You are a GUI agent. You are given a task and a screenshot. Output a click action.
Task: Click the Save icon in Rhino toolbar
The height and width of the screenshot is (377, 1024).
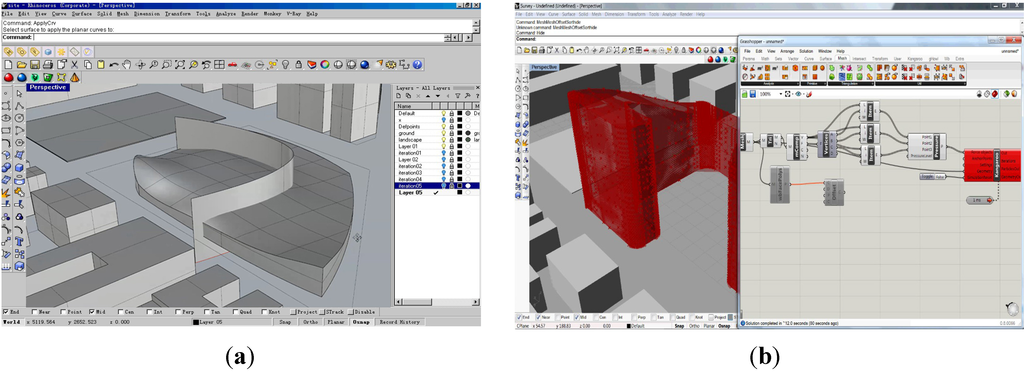pos(35,65)
